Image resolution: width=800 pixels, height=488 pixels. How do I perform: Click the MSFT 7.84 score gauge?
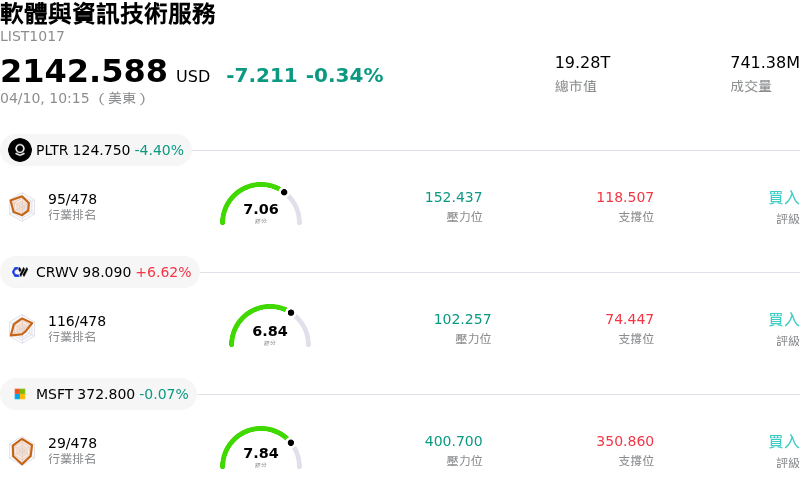pyautogui.click(x=261, y=450)
